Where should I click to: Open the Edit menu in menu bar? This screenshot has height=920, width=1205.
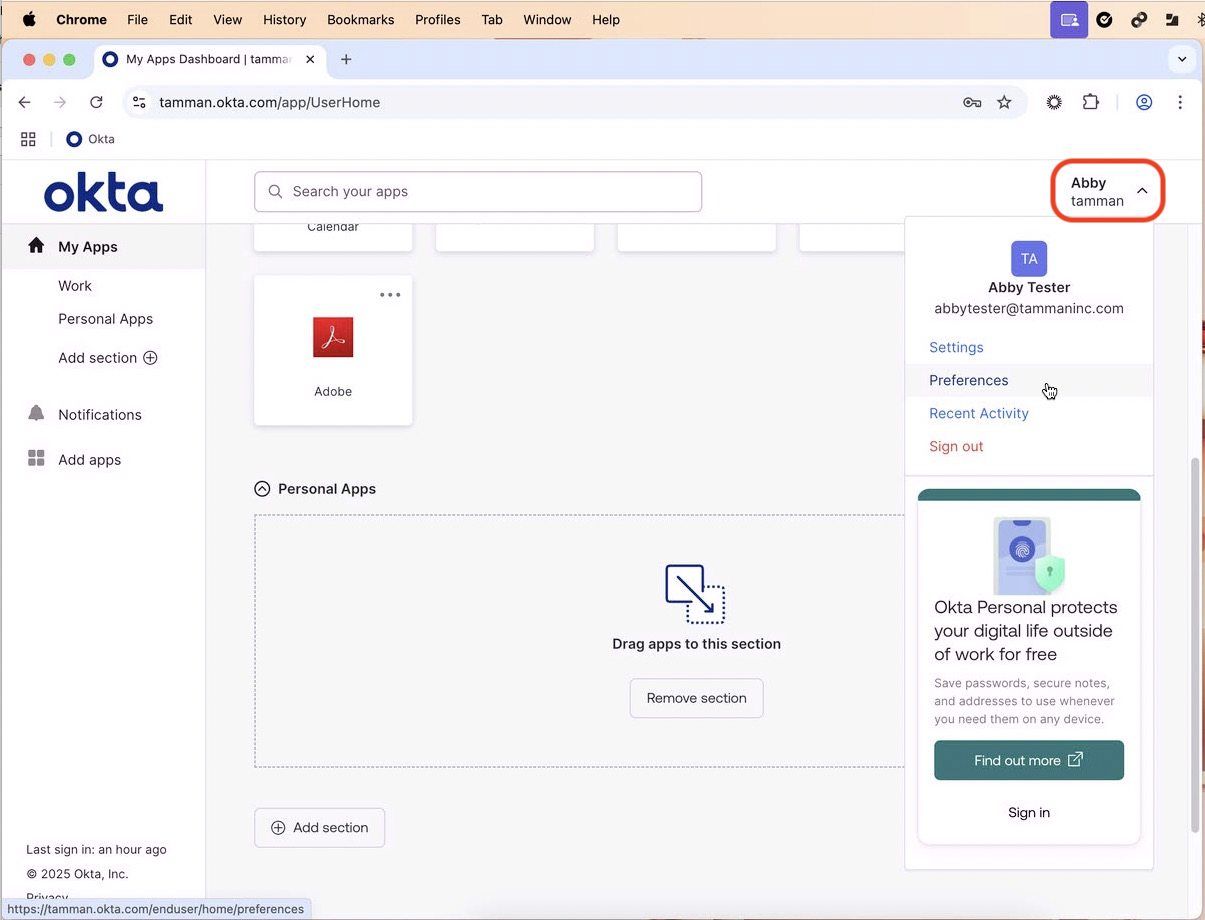tap(181, 19)
